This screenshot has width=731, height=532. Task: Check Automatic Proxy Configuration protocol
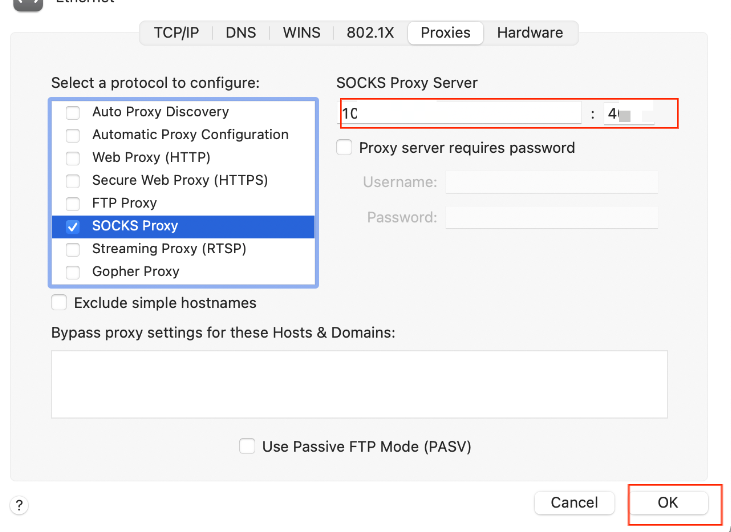[x=73, y=135]
